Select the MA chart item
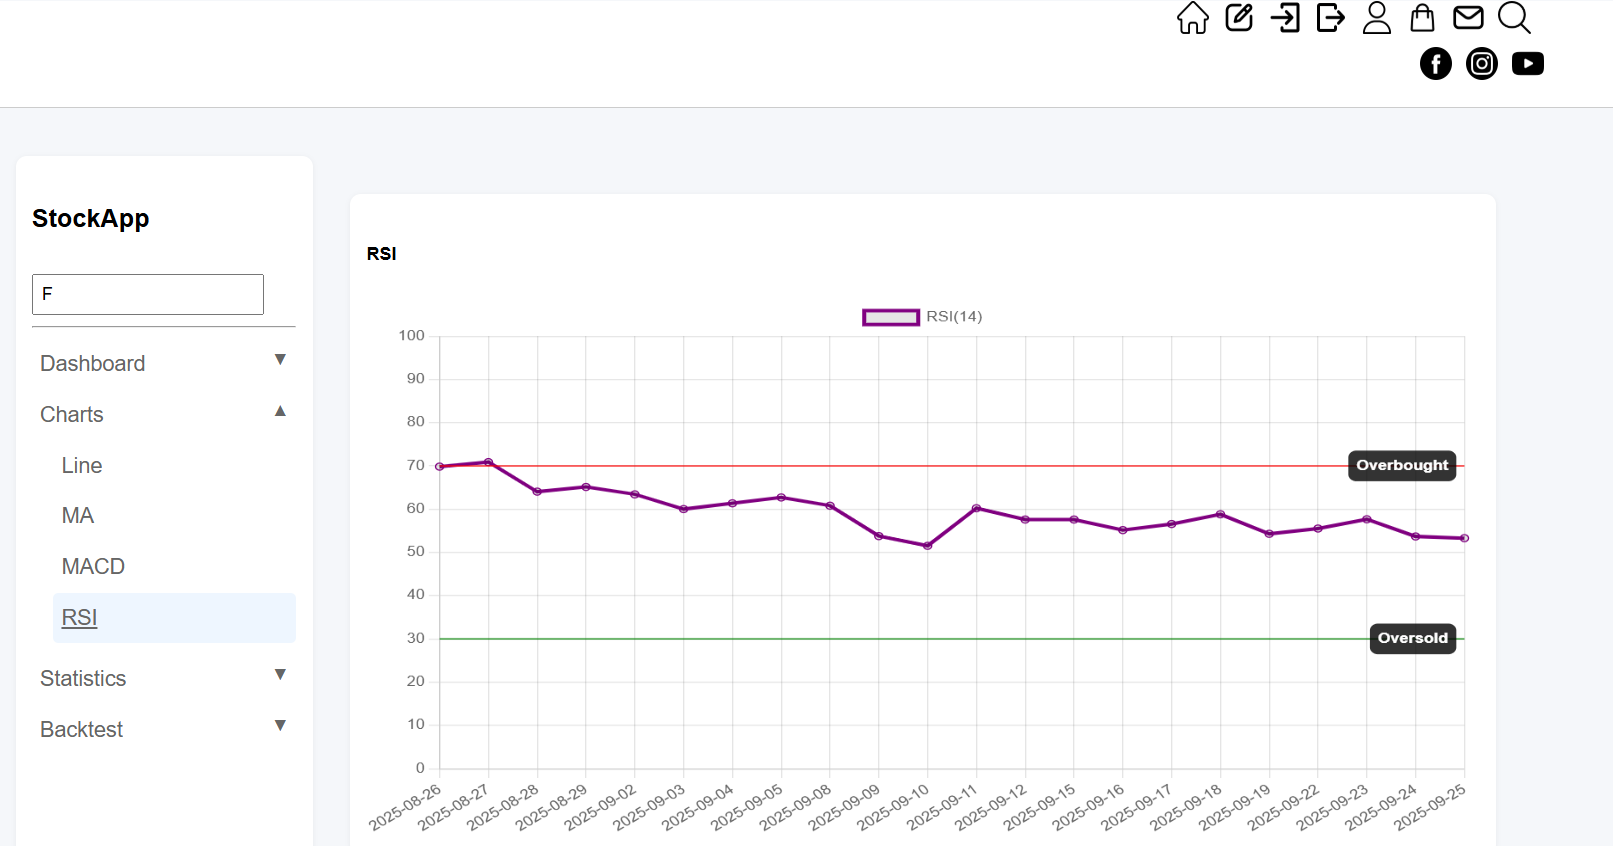The width and height of the screenshot is (1613, 846). click(78, 516)
